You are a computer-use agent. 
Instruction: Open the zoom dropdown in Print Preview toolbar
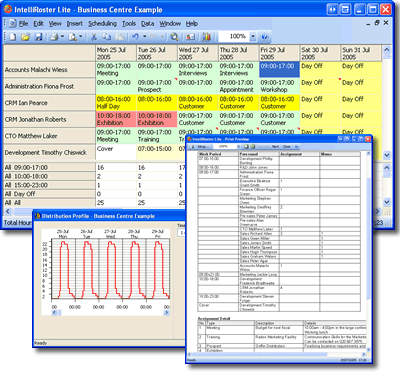[x=238, y=146]
